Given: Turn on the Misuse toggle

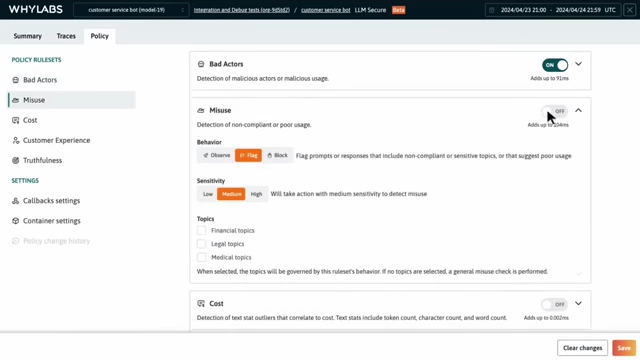Looking at the screenshot, I should click(x=555, y=111).
